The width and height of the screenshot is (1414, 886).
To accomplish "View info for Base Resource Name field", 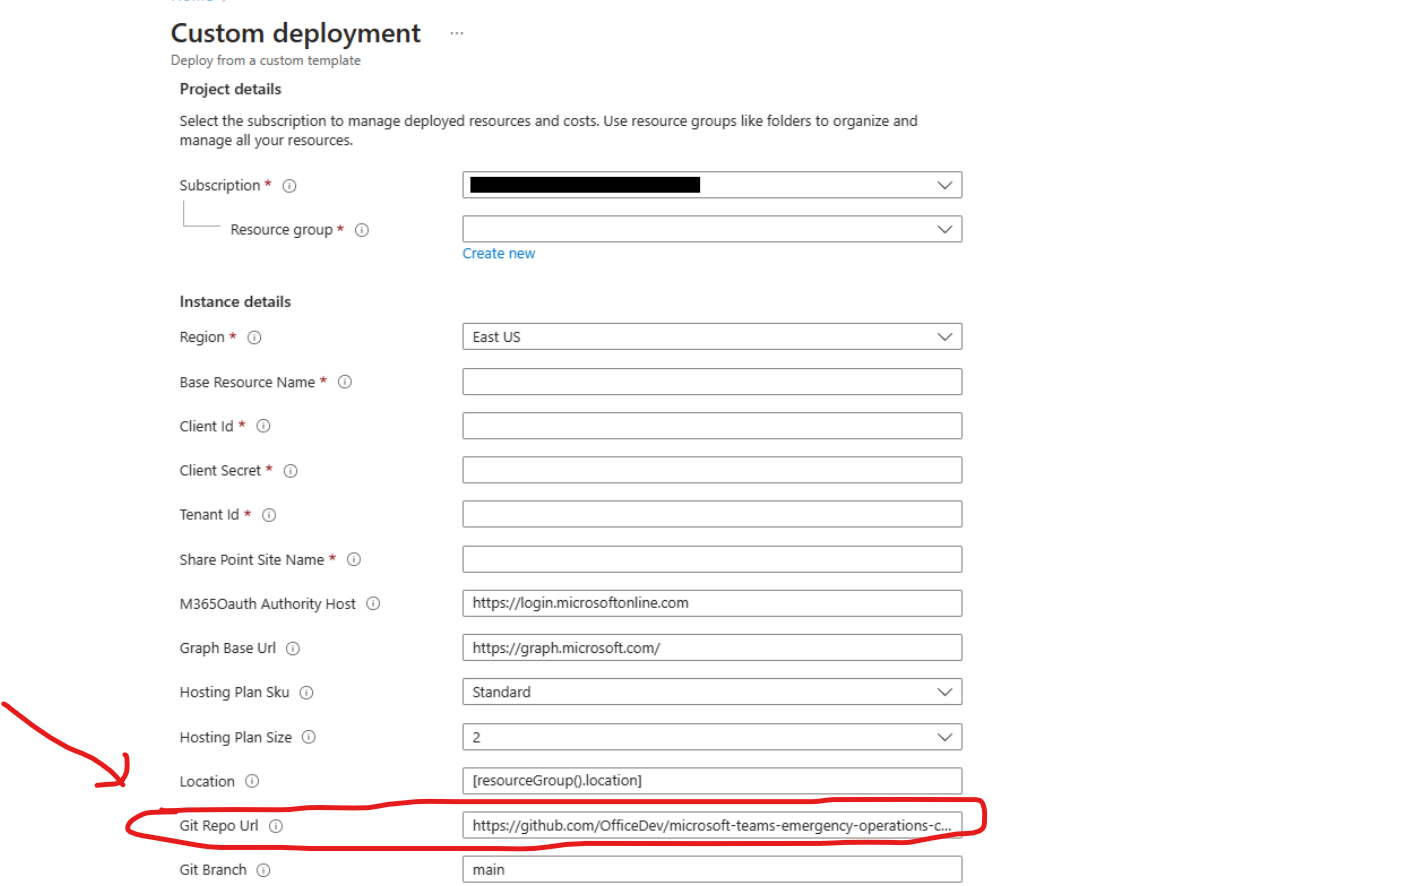I will click(x=344, y=382).
